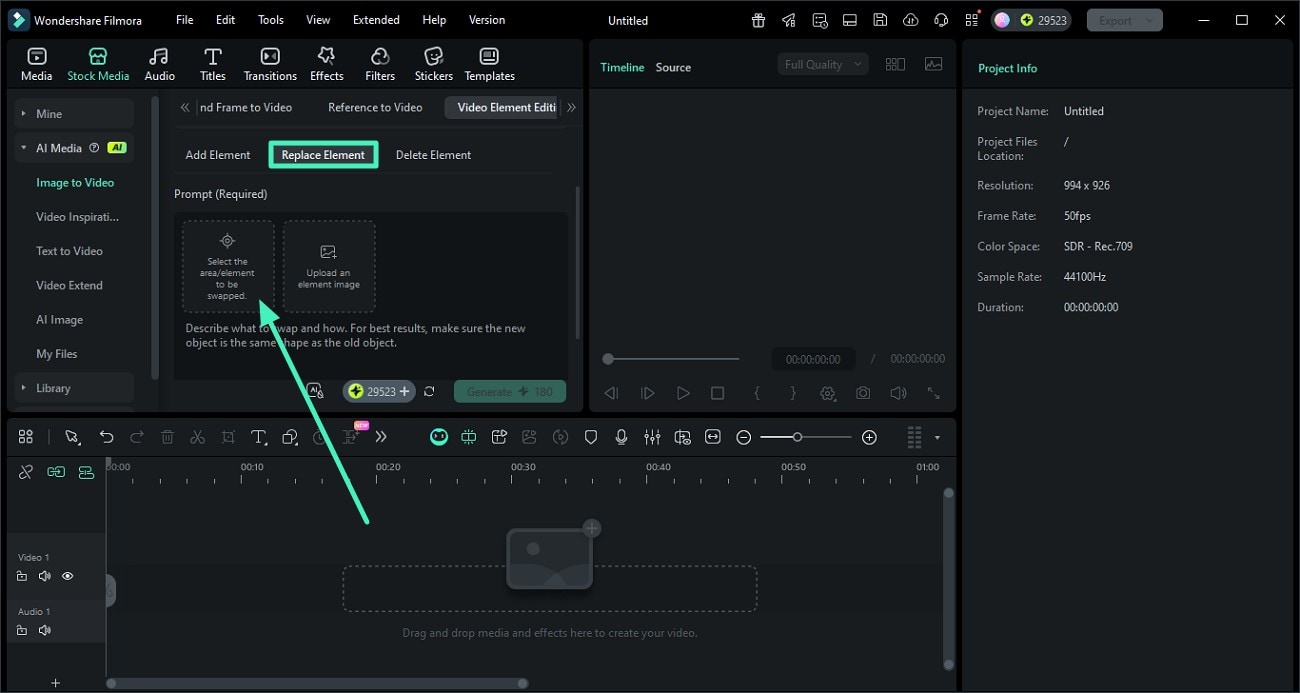Image resolution: width=1300 pixels, height=693 pixels.
Task: Toggle the auto ripple link icon
Action: (x=56, y=472)
